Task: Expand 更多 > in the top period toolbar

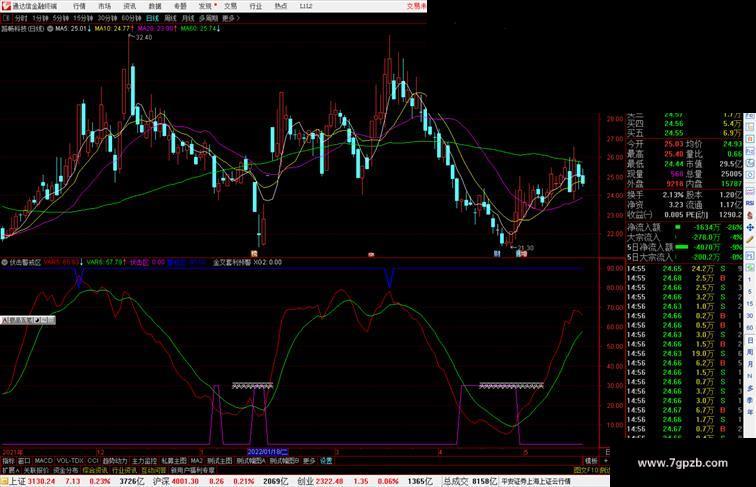Action: [x=231, y=18]
